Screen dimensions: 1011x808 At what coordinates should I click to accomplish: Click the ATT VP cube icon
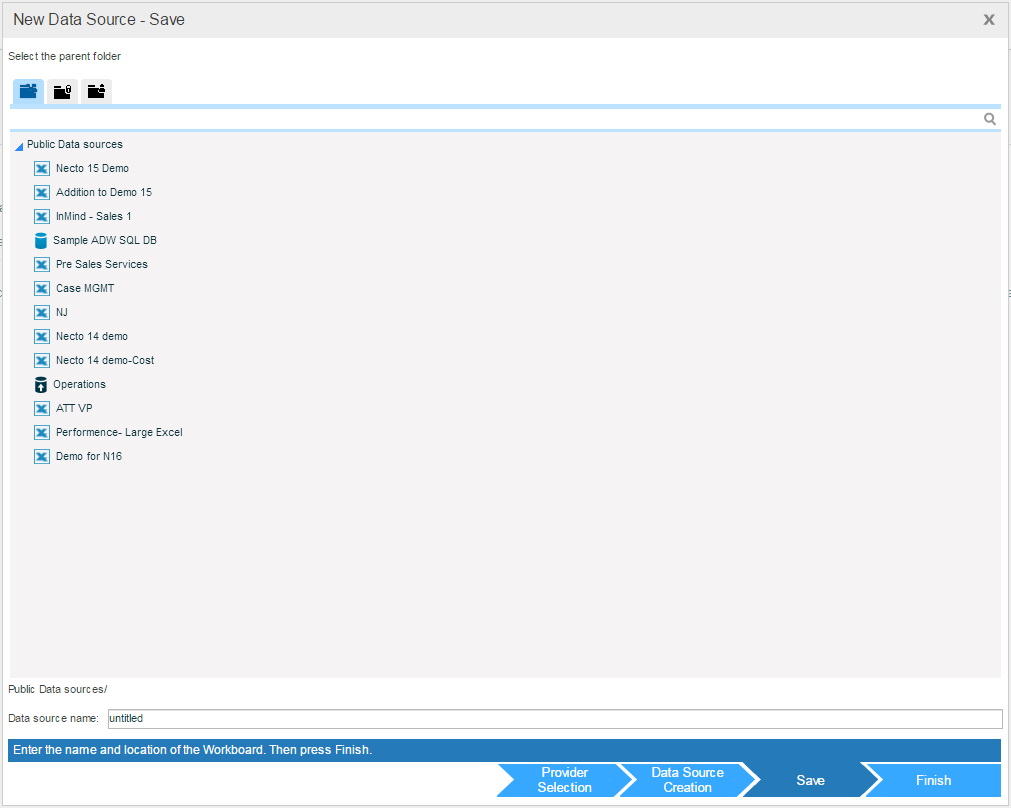tap(42, 408)
